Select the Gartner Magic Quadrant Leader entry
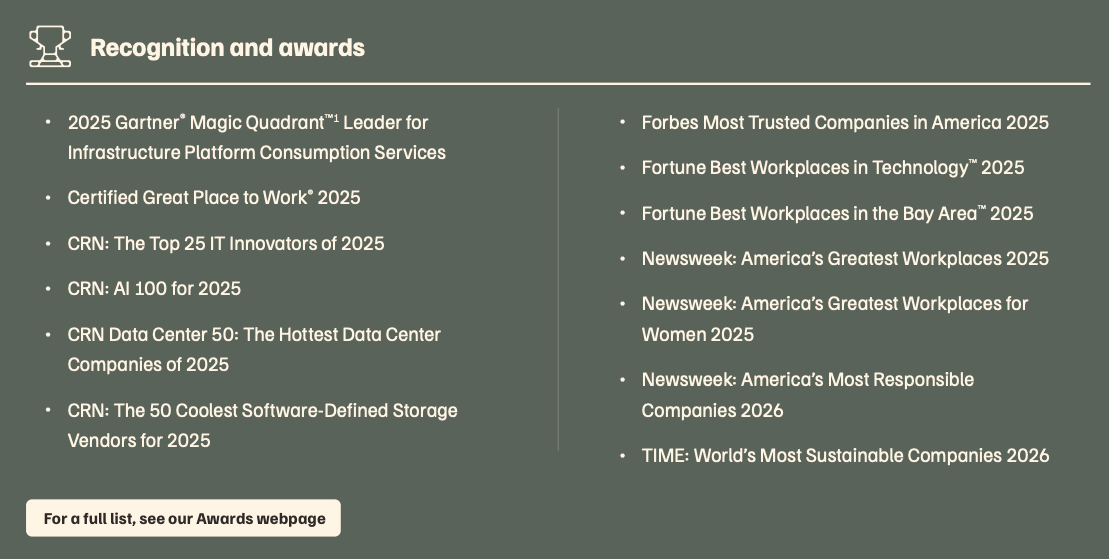 click(257, 137)
